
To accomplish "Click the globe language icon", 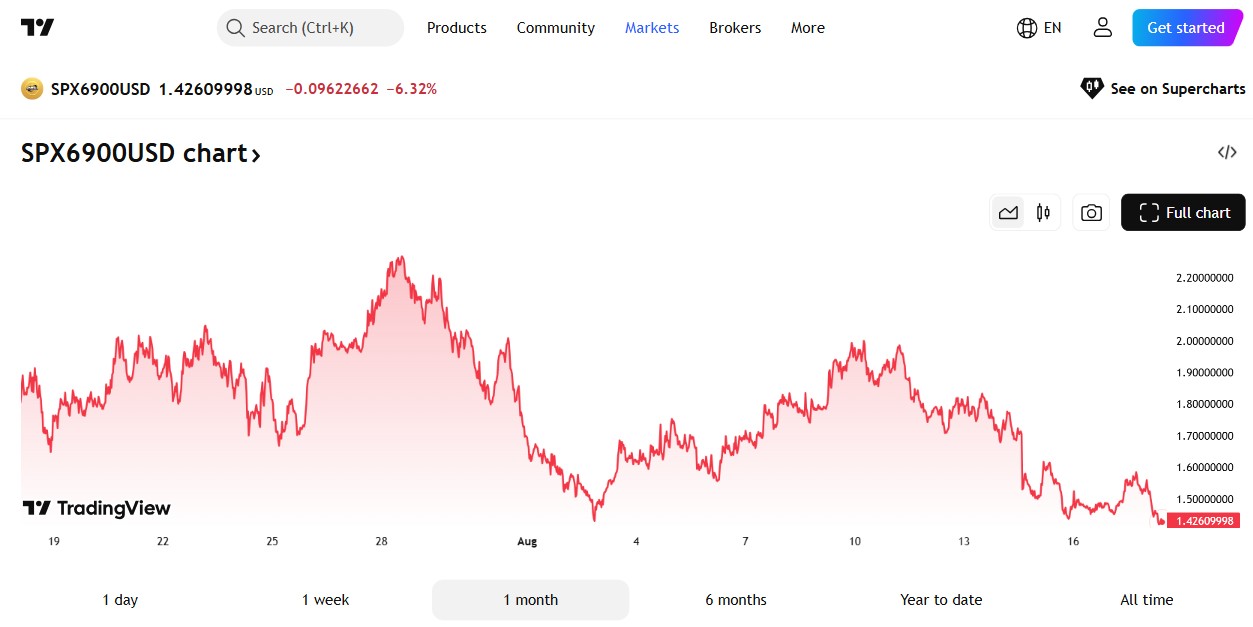I will point(1026,28).
